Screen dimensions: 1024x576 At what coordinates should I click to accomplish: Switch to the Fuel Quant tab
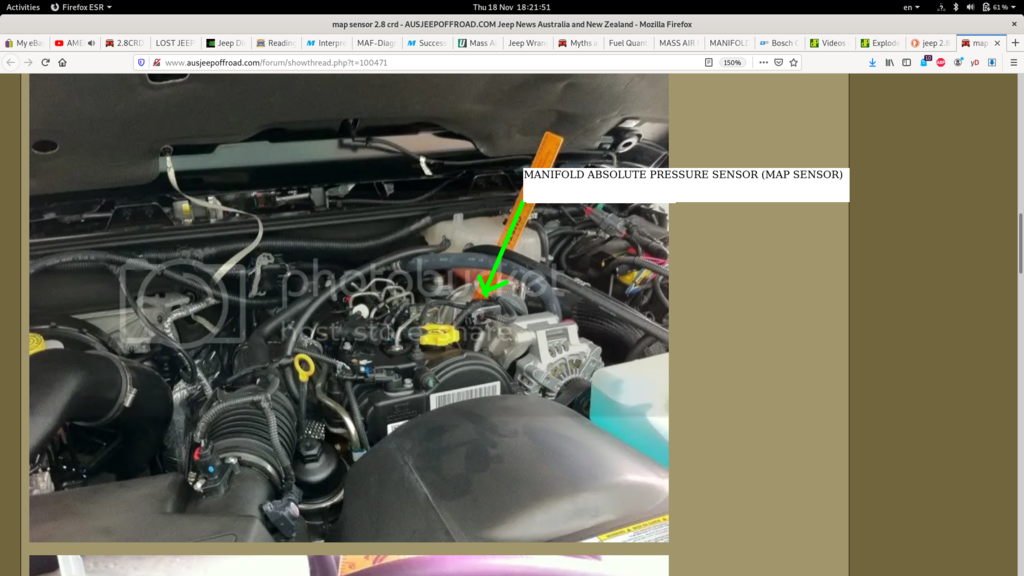click(628, 43)
